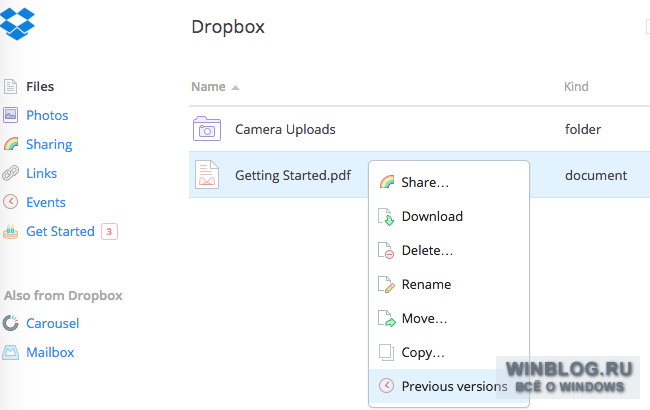Click the Dropbox logo icon
This screenshot has height=410, width=650.
point(17,24)
